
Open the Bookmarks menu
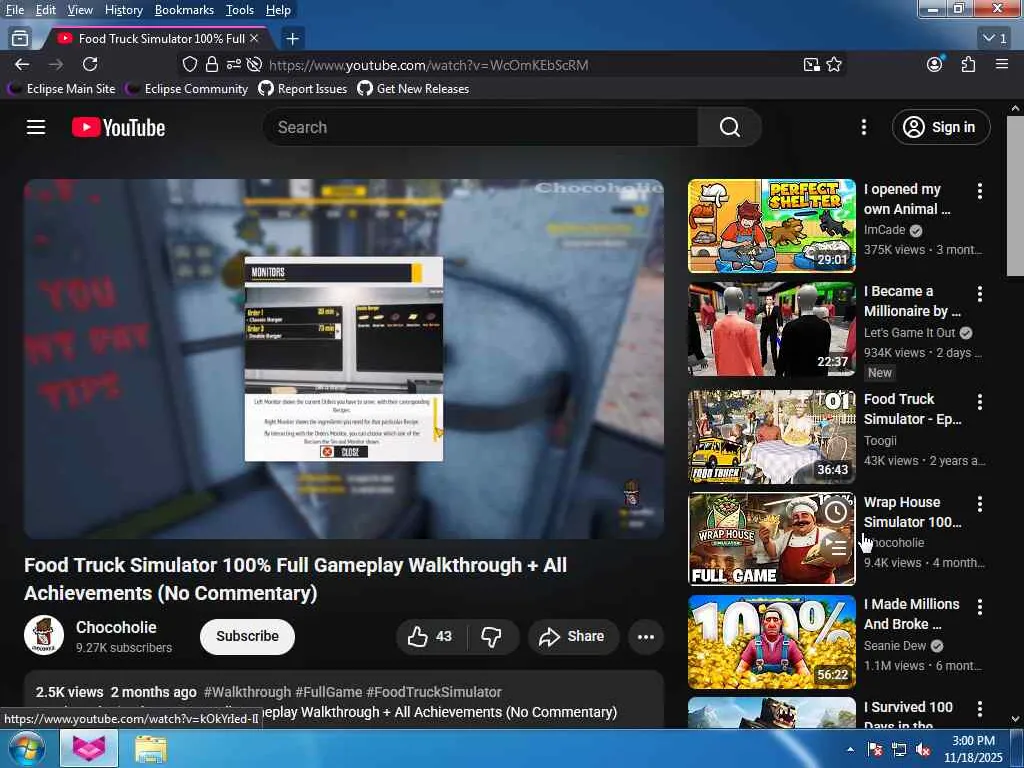(x=184, y=10)
